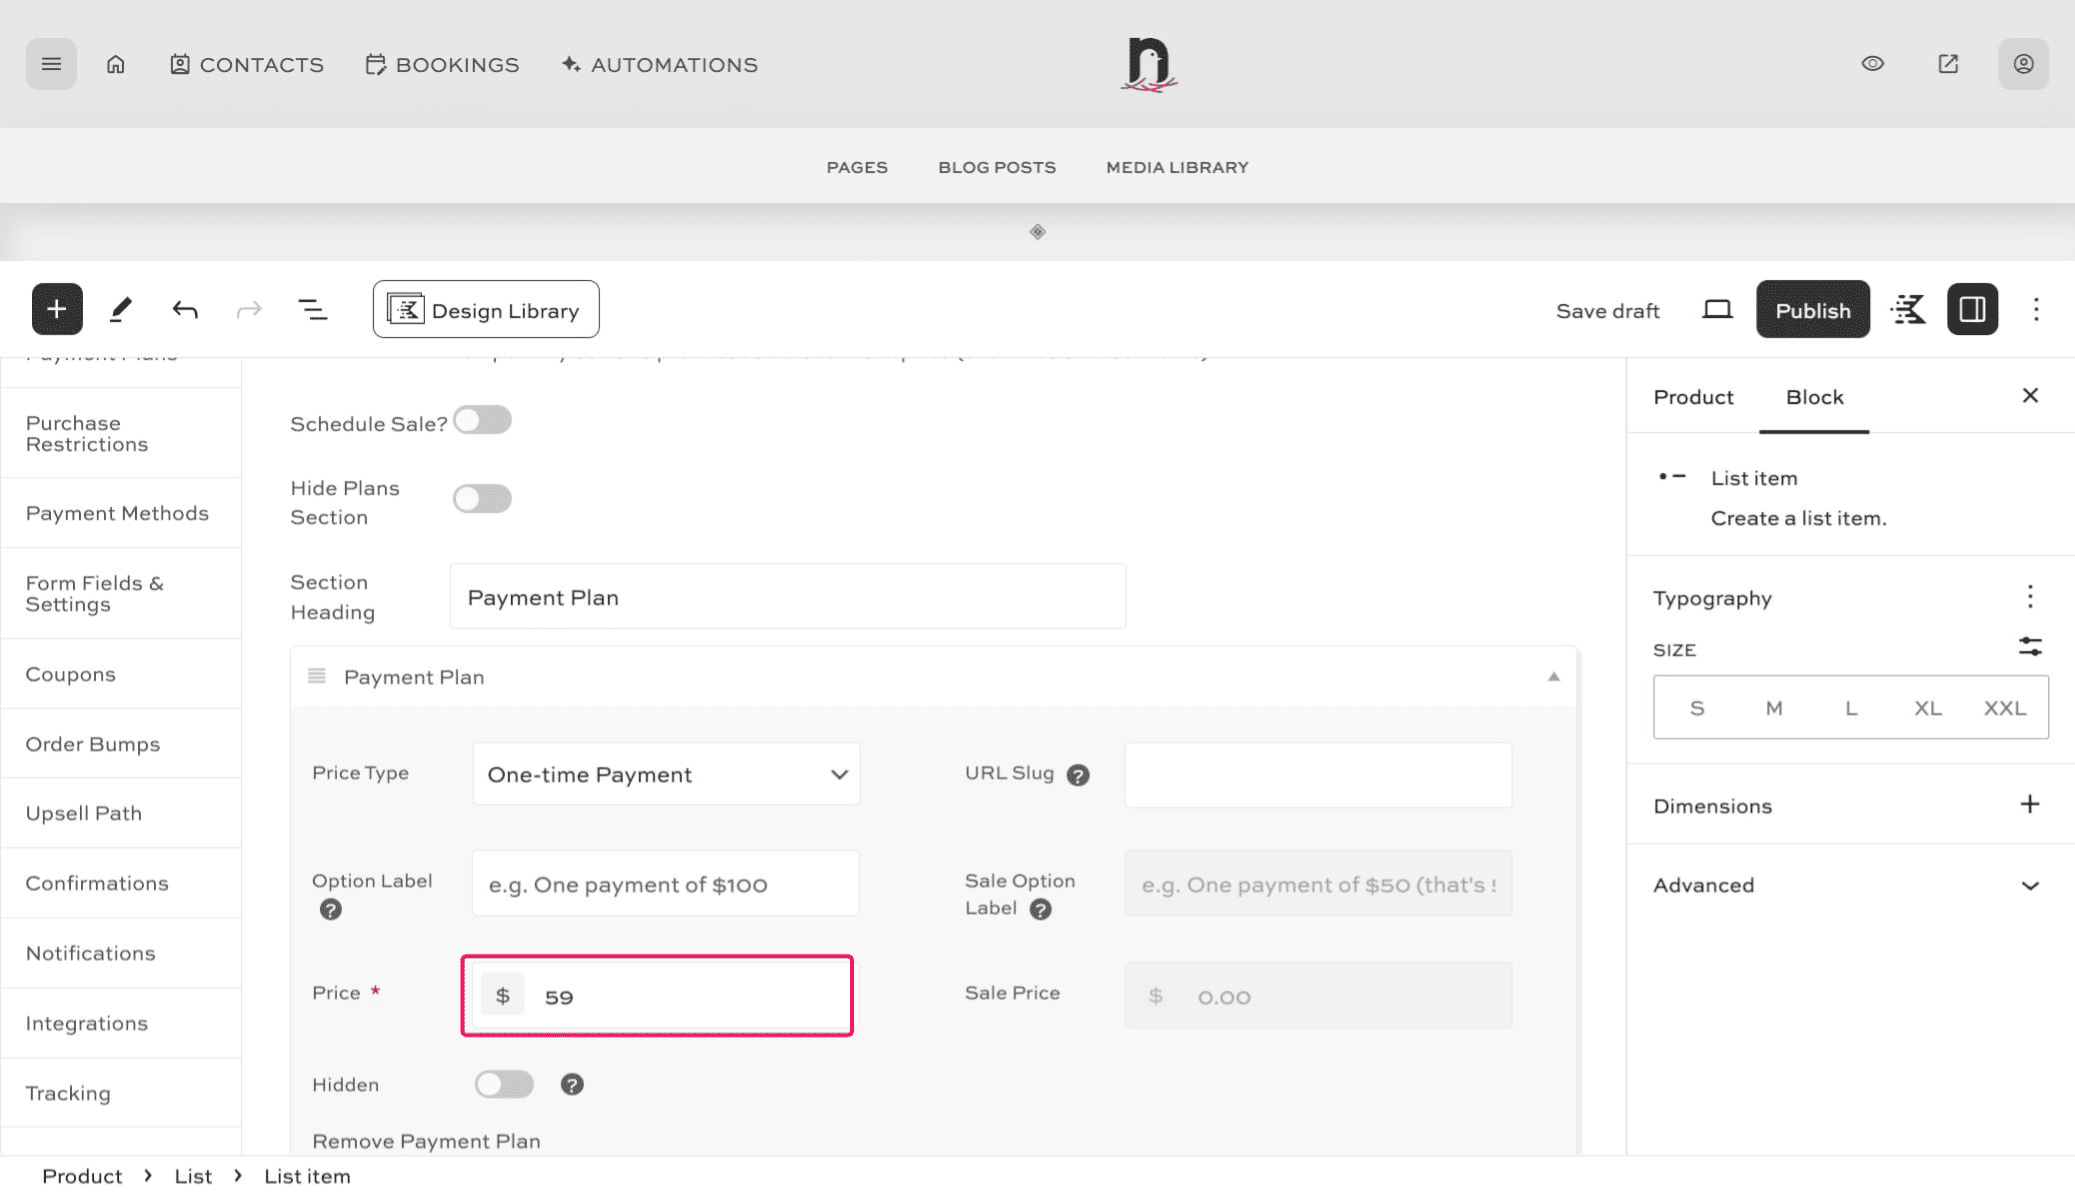2075x1193 pixels.
Task: Open the account profile icon
Action: (x=2023, y=63)
